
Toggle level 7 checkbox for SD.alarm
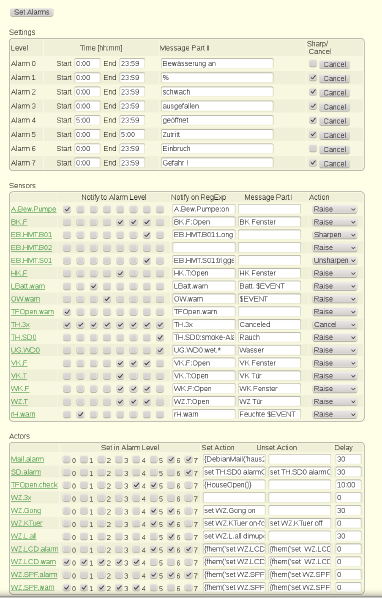coord(188,472)
